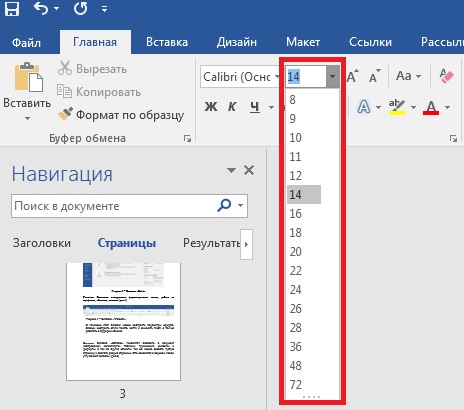The image size is (464, 410).
Task: Select font size 18 from the list
Action: click(x=313, y=233)
